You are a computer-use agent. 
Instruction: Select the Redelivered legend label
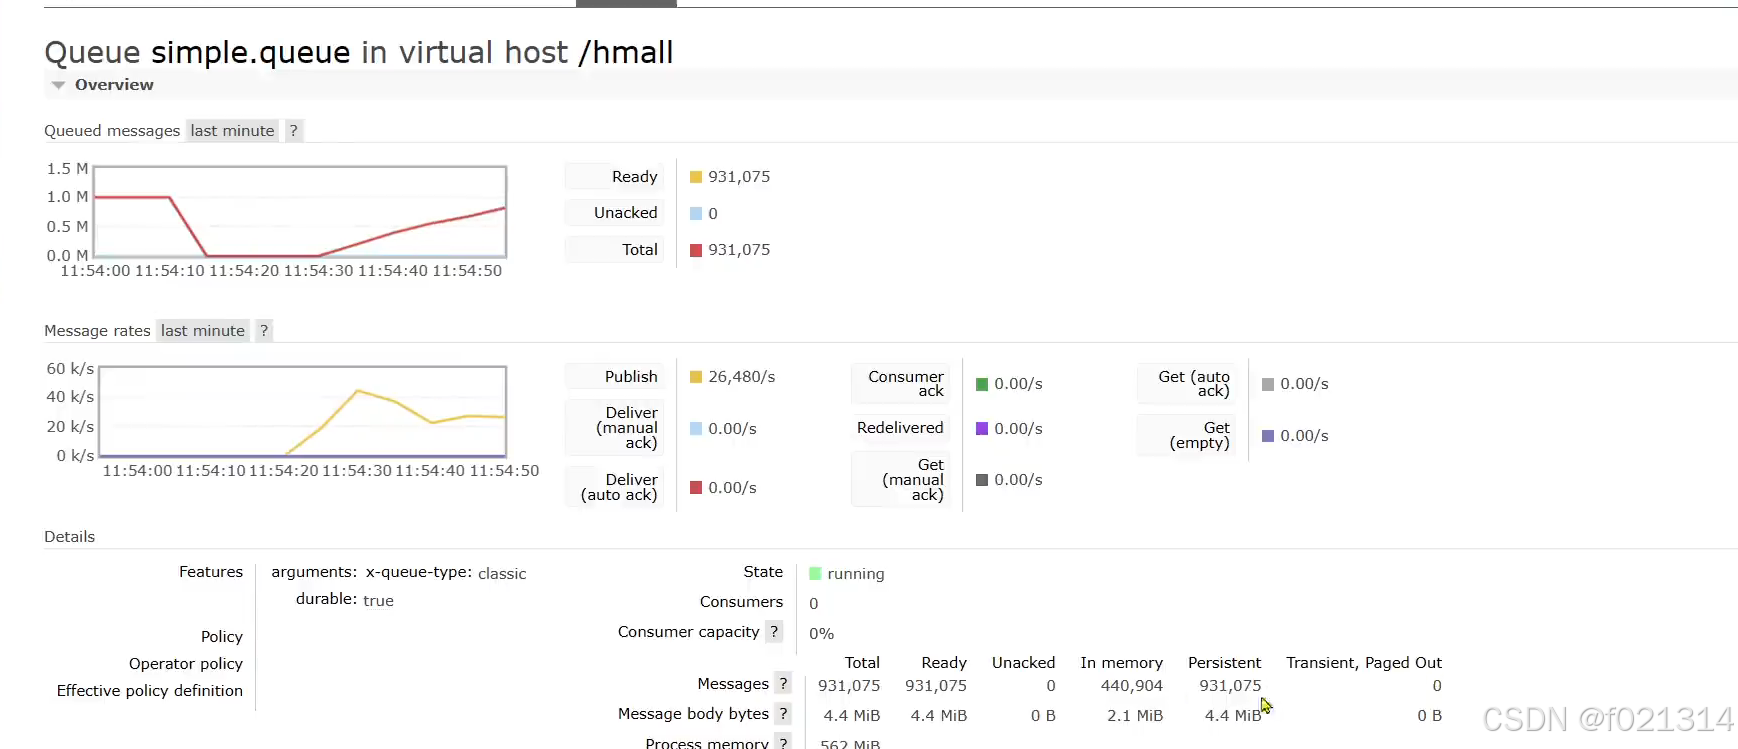point(900,428)
